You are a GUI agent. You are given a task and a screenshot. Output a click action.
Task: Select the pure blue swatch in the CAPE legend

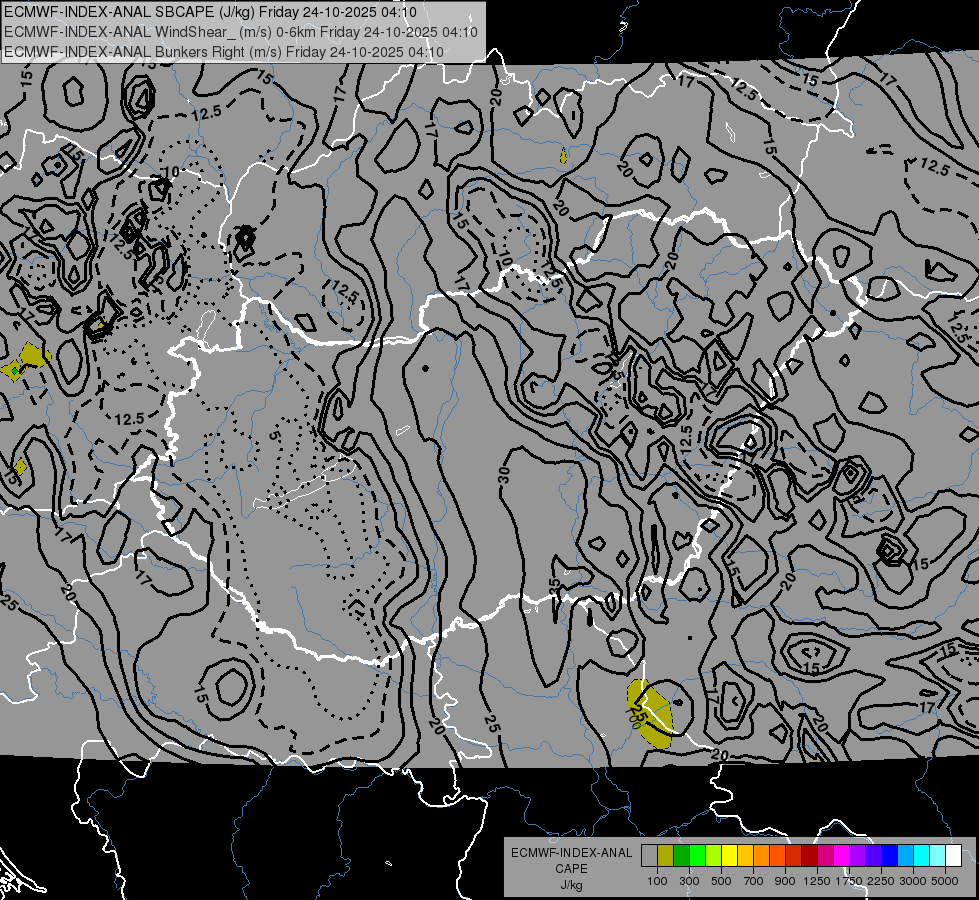[x=889, y=855]
